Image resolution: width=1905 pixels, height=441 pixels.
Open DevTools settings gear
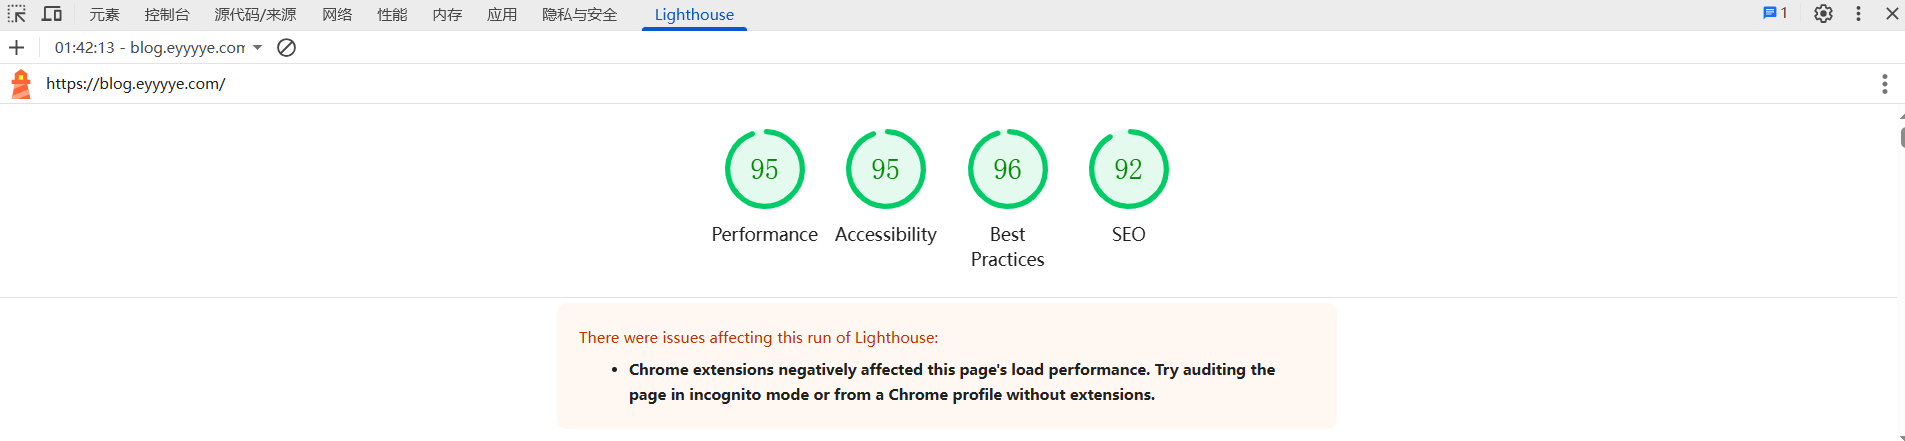[x=1823, y=14]
